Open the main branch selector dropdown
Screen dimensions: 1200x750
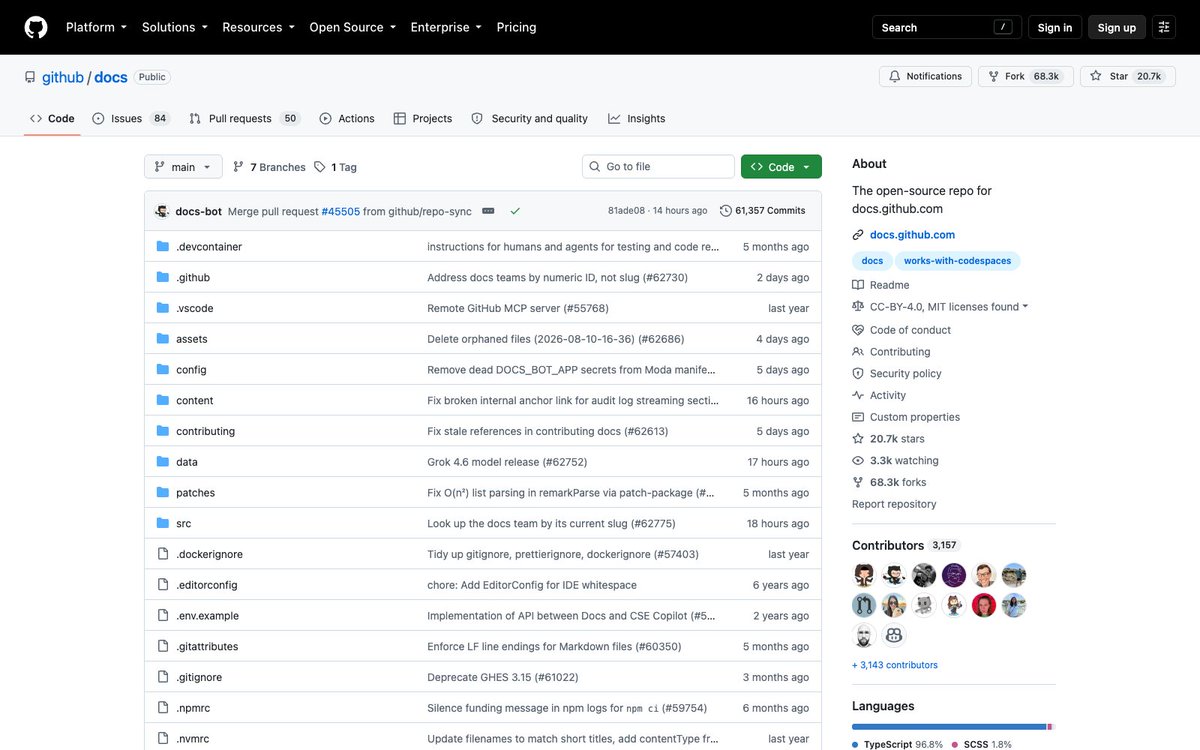183,167
